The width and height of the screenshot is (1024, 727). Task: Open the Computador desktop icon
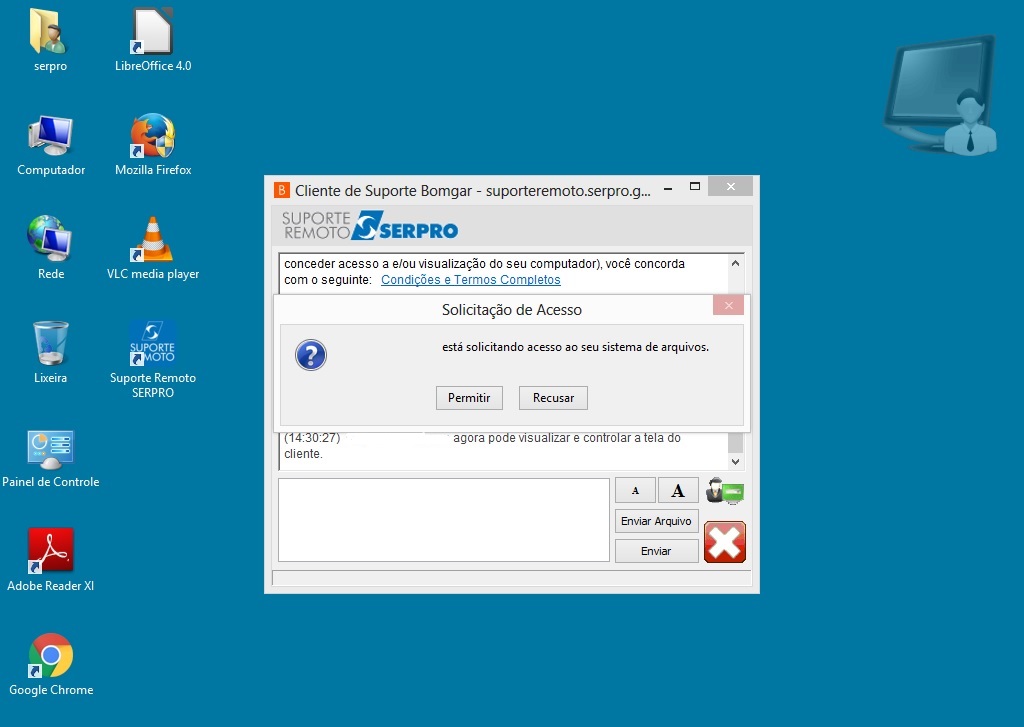click(x=50, y=136)
